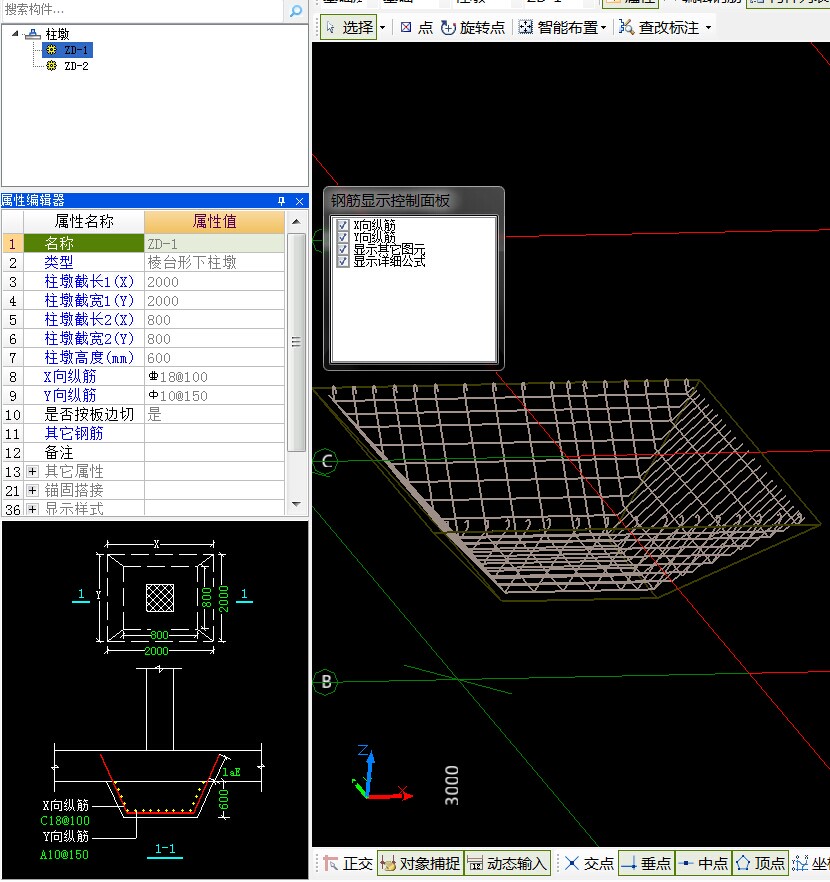Expand the 其它属性 property group
This screenshot has height=882, width=830.
[x=32, y=471]
